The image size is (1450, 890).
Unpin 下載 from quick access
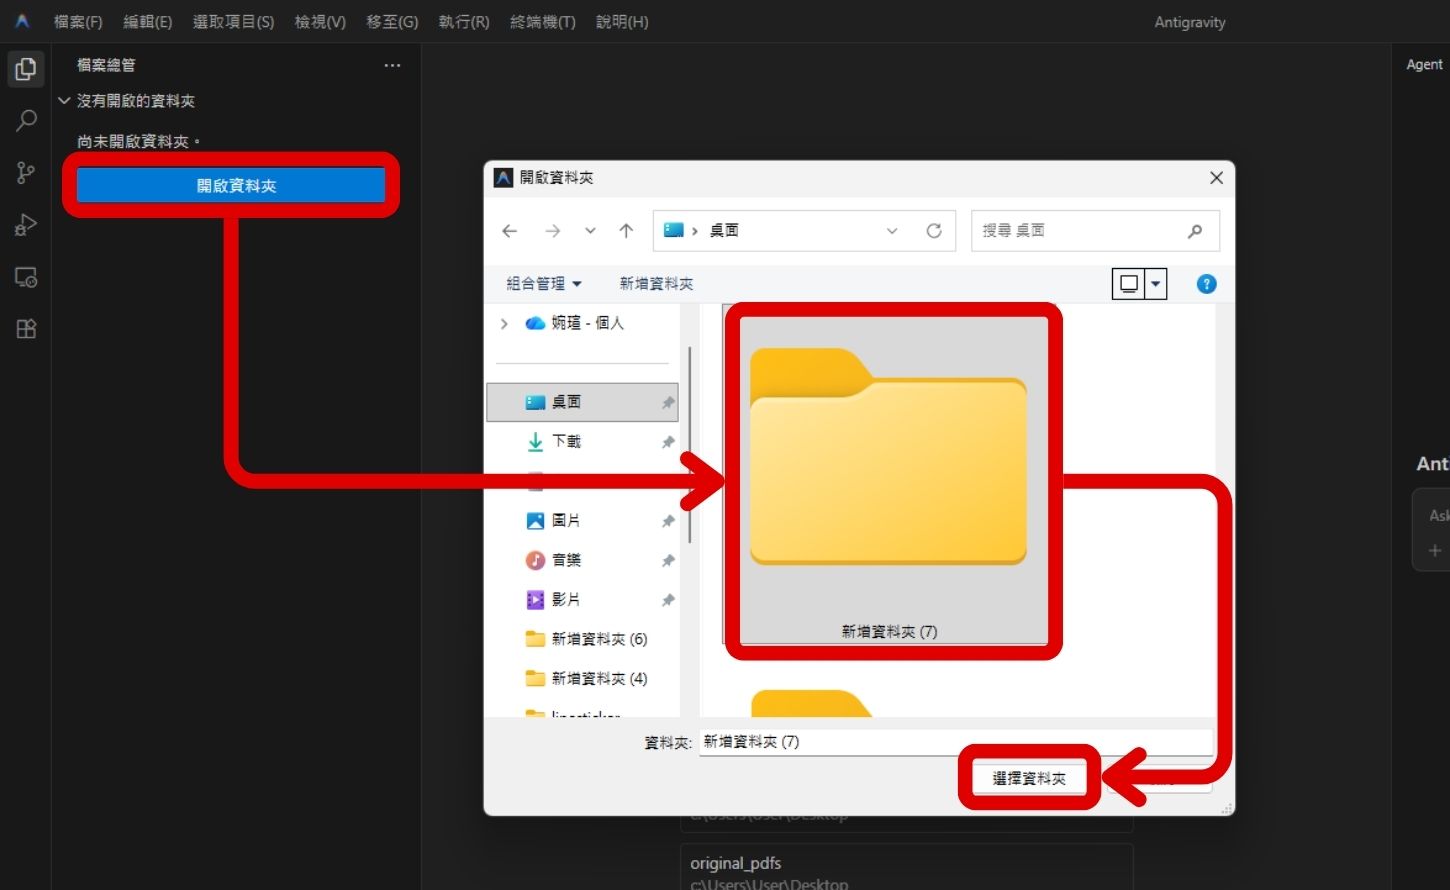pyautogui.click(x=668, y=441)
